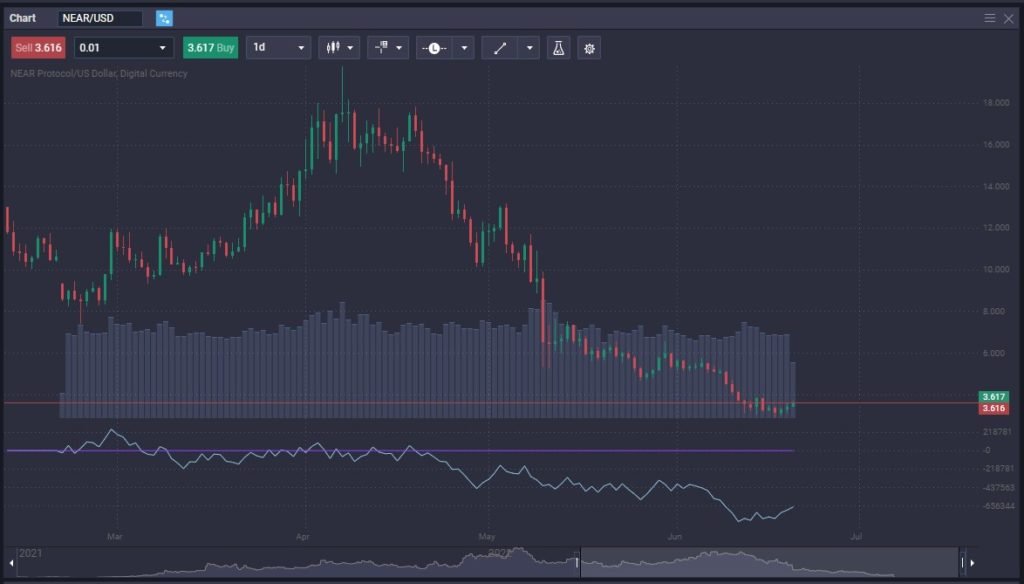Open the clock time settings tool
The image size is (1024, 584).
(438, 48)
